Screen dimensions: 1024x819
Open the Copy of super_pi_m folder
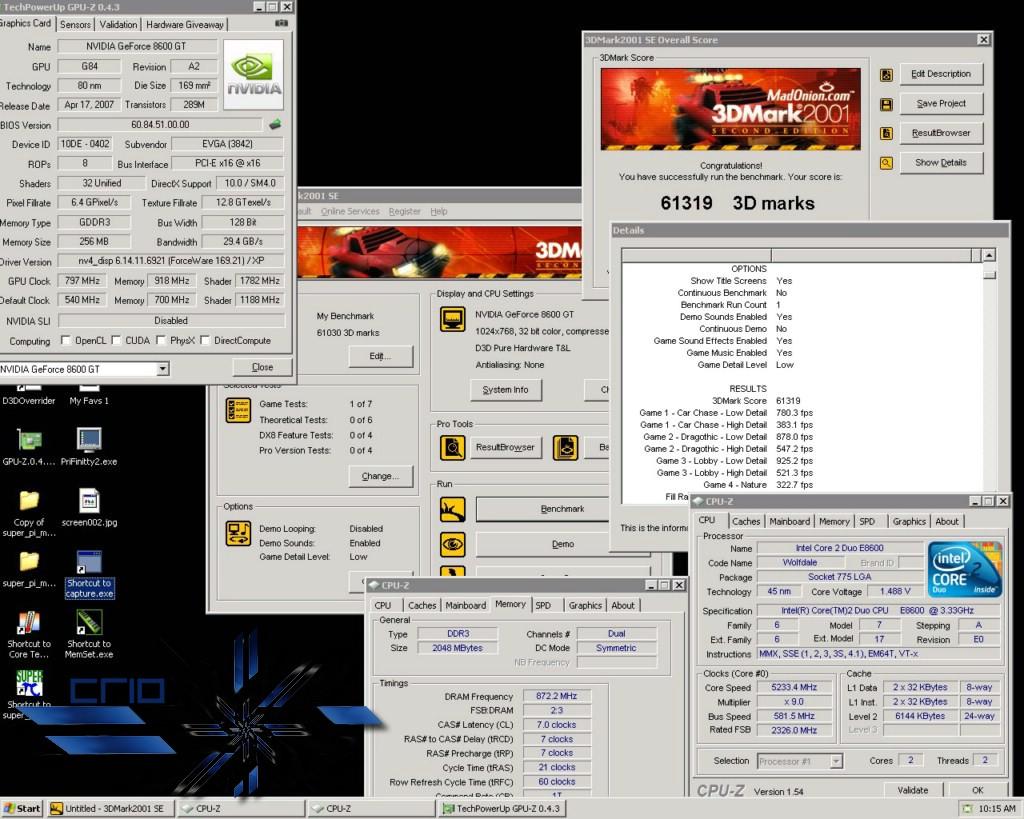(29, 513)
